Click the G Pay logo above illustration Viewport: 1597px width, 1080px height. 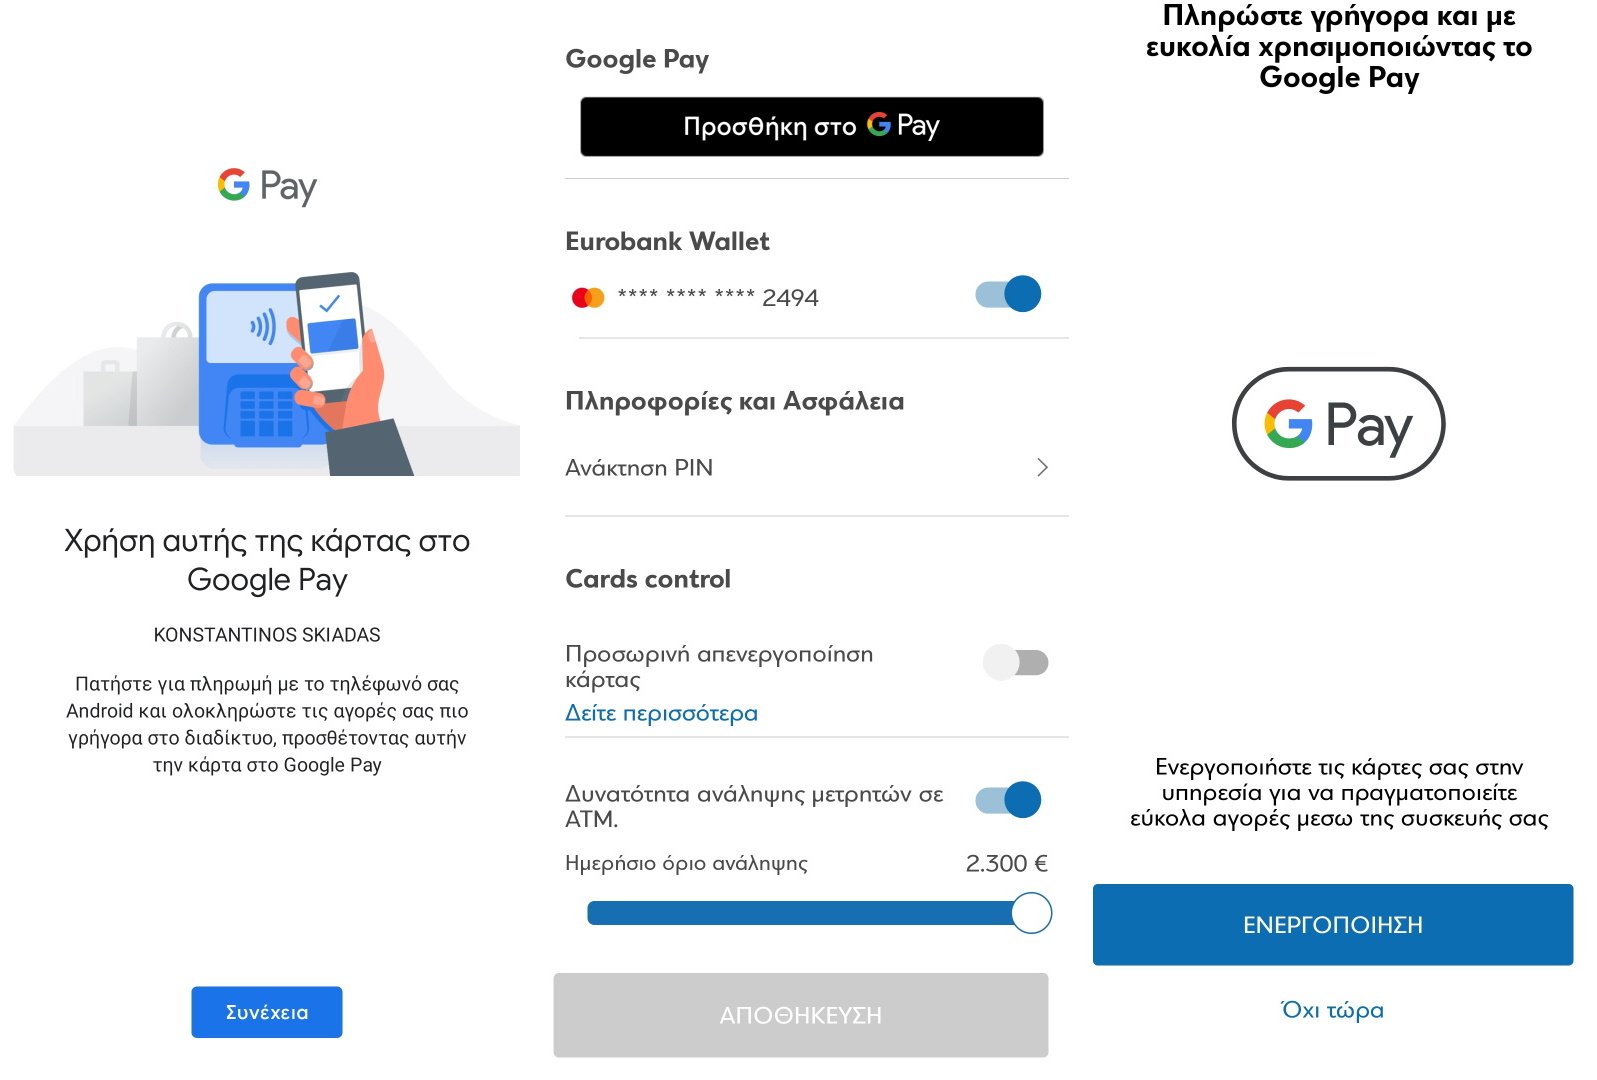coord(267,186)
